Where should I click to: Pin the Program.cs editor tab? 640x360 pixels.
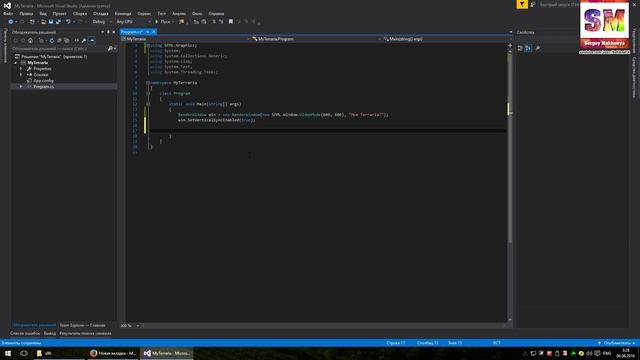[147, 32]
